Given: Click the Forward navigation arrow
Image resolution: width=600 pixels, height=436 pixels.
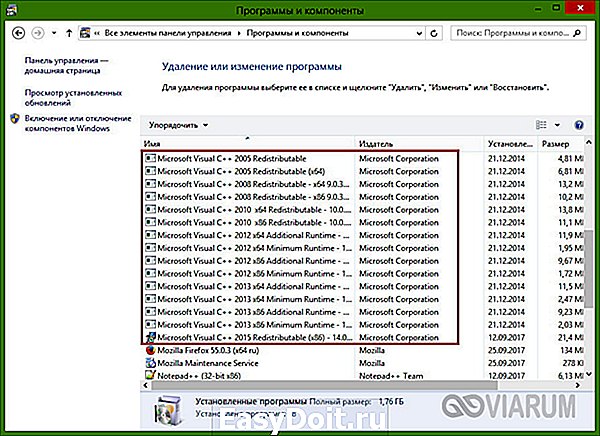Looking at the screenshot, I should tap(38, 33).
